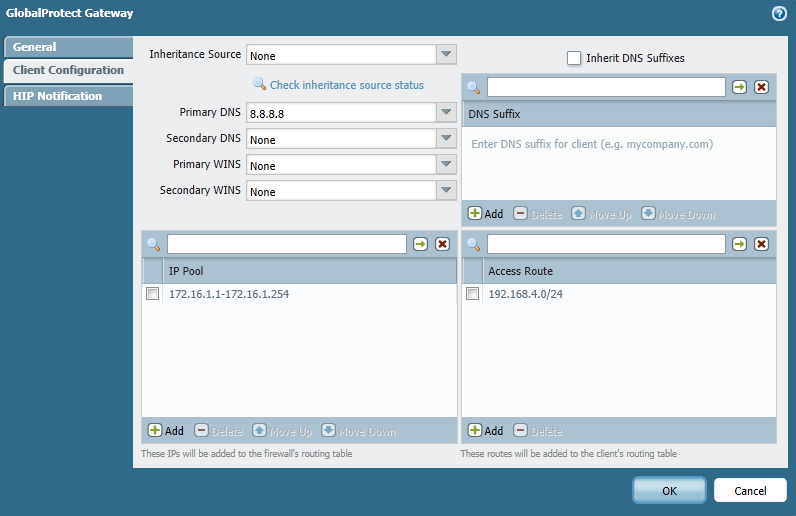Click search magnifier in Access Route panel
This screenshot has height=516, width=796.
[x=474, y=244]
